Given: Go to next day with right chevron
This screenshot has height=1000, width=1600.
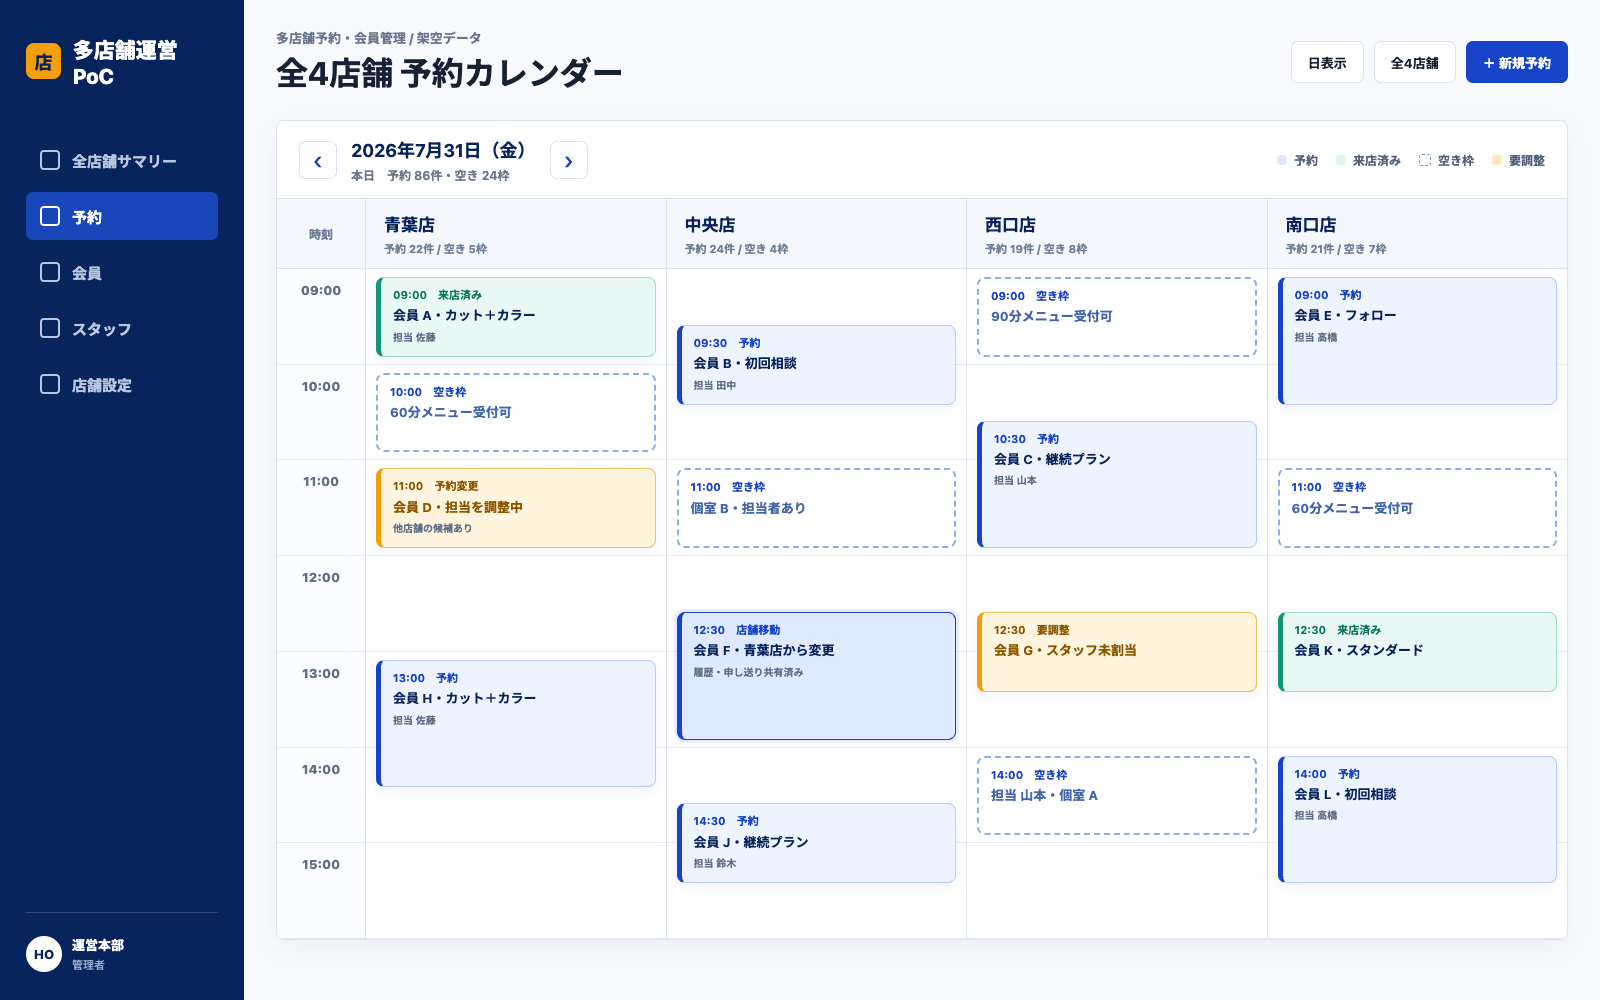Looking at the screenshot, I should 569,160.
